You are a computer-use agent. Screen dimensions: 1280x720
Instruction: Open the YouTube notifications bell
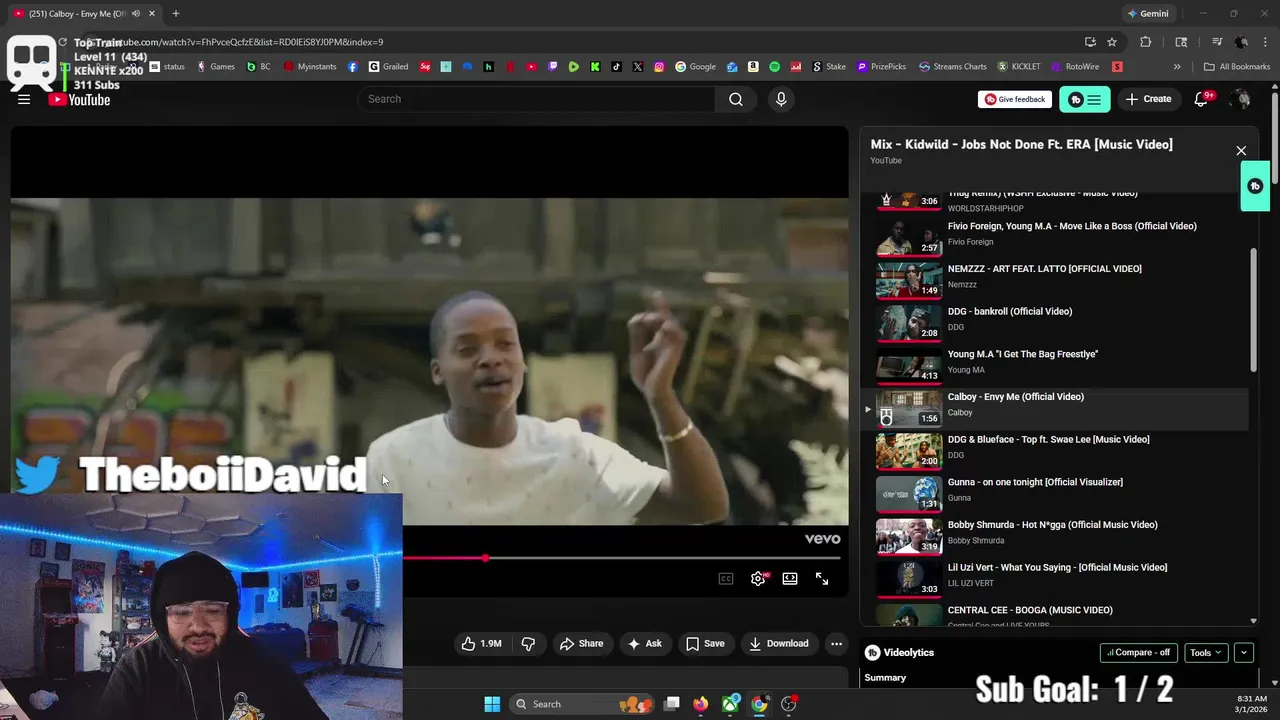point(1201,99)
